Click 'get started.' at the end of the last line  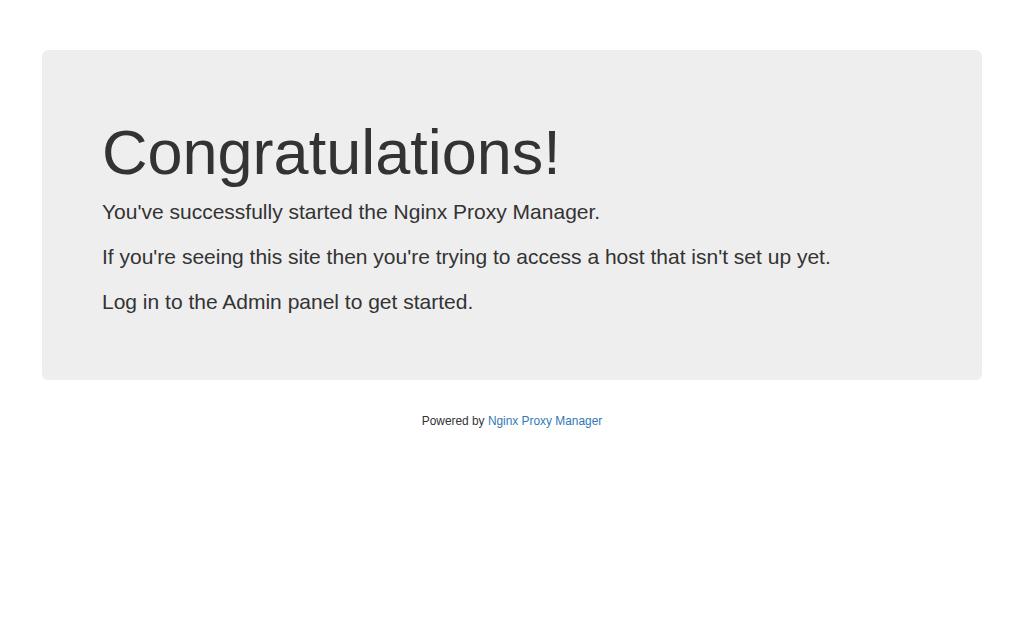[420, 303]
